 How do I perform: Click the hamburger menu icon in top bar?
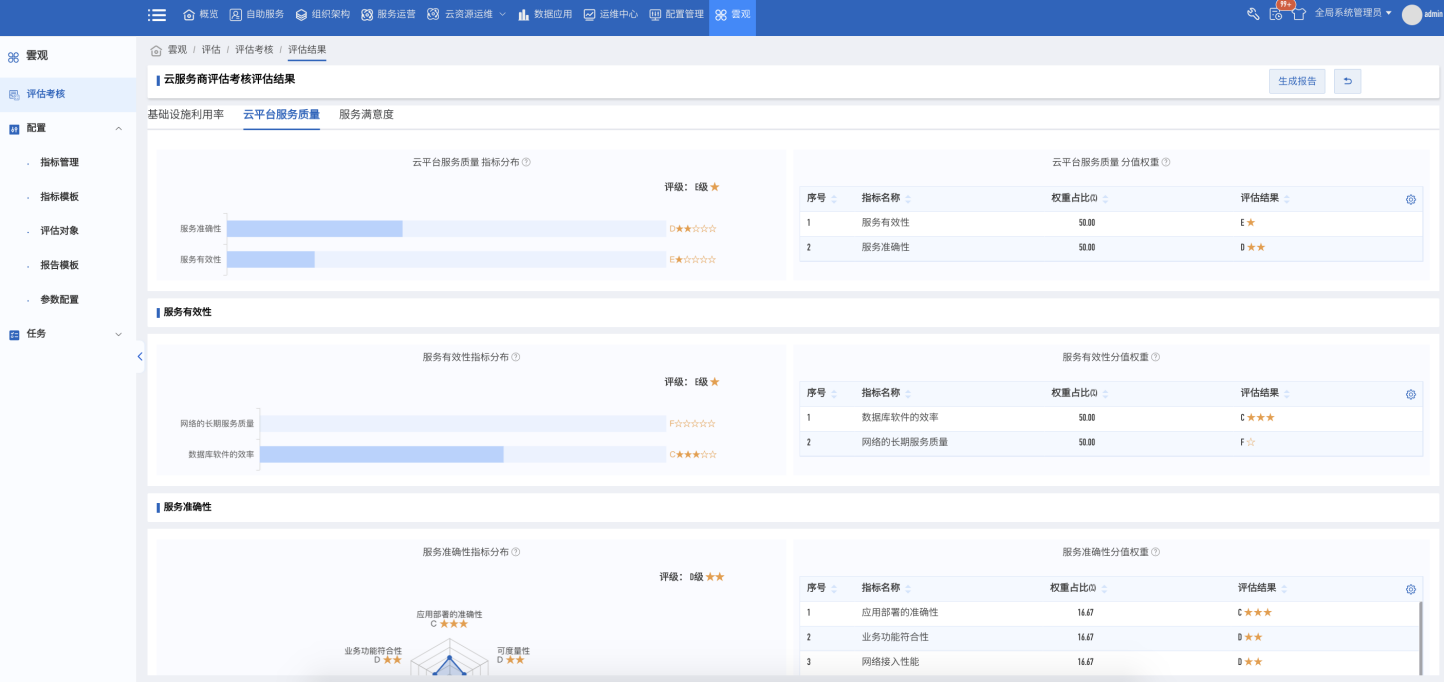point(157,14)
